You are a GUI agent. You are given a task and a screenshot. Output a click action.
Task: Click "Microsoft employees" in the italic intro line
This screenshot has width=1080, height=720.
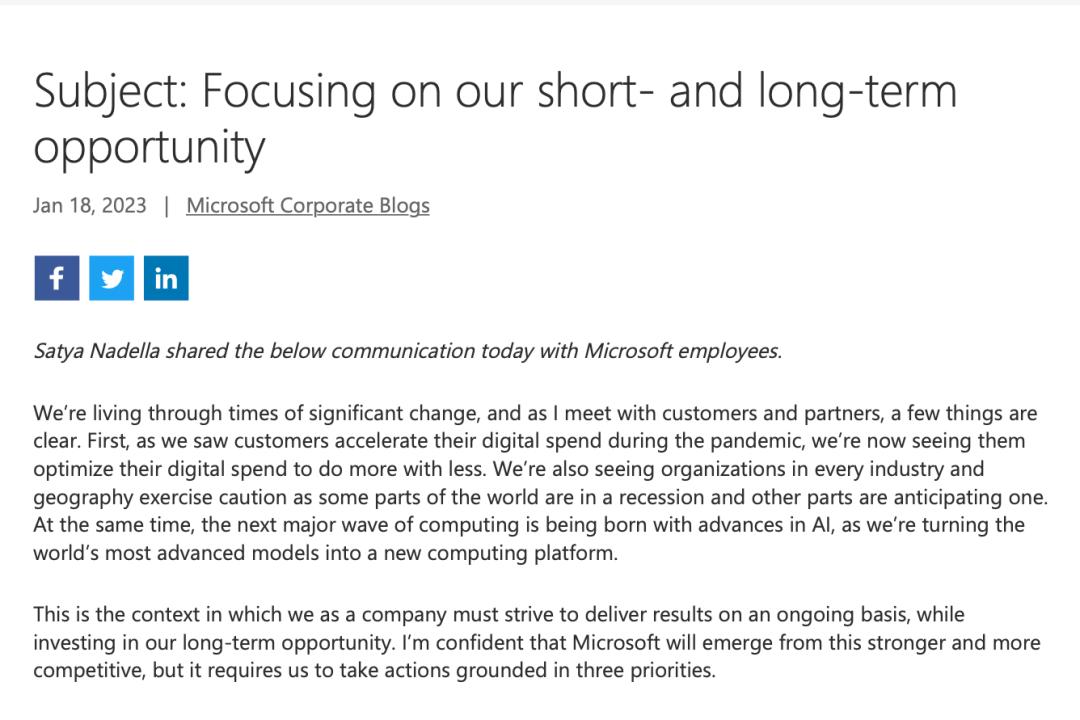click(681, 351)
